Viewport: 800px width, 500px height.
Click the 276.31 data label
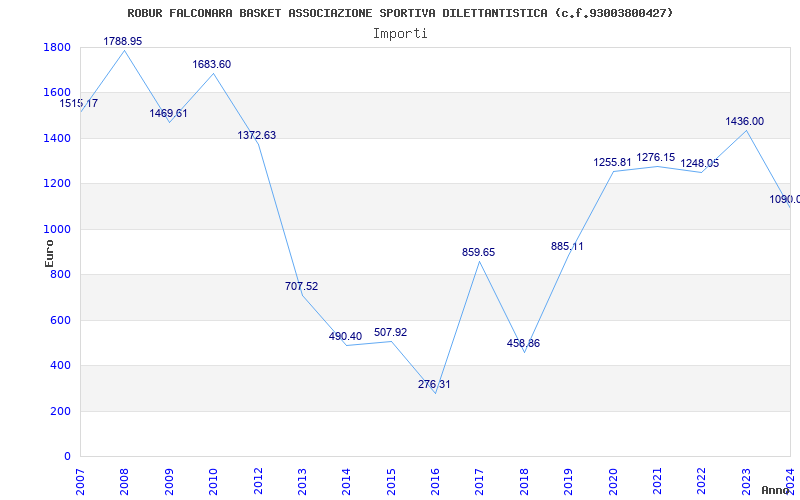(434, 384)
